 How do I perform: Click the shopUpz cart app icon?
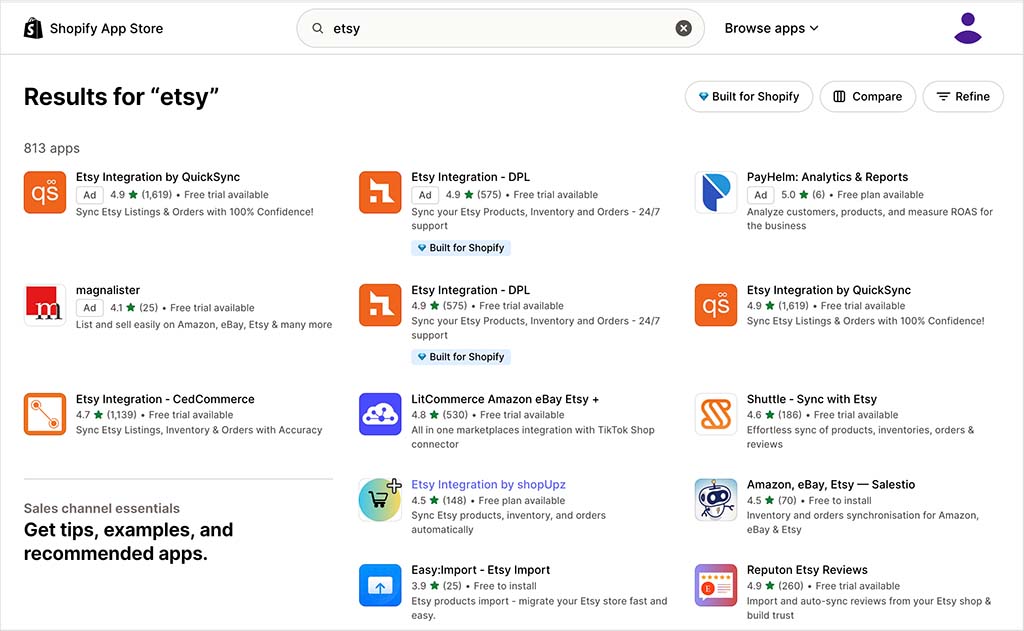click(380, 500)
